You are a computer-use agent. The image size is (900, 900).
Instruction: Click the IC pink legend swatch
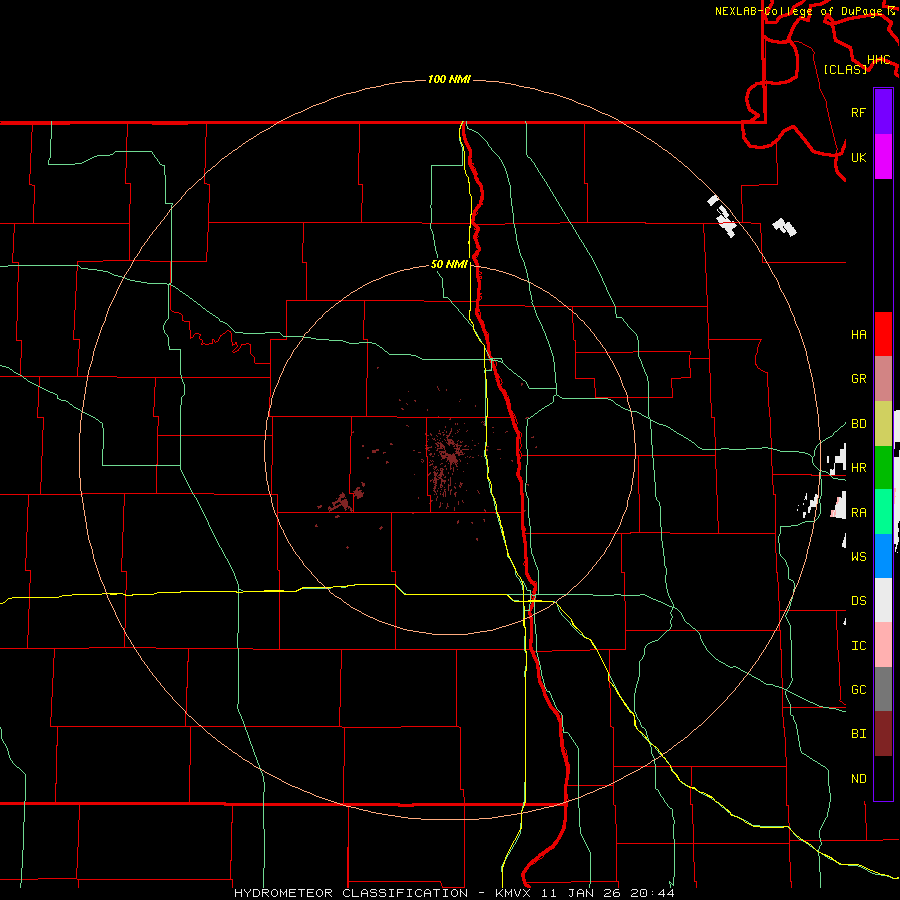(x=883, y=645)
